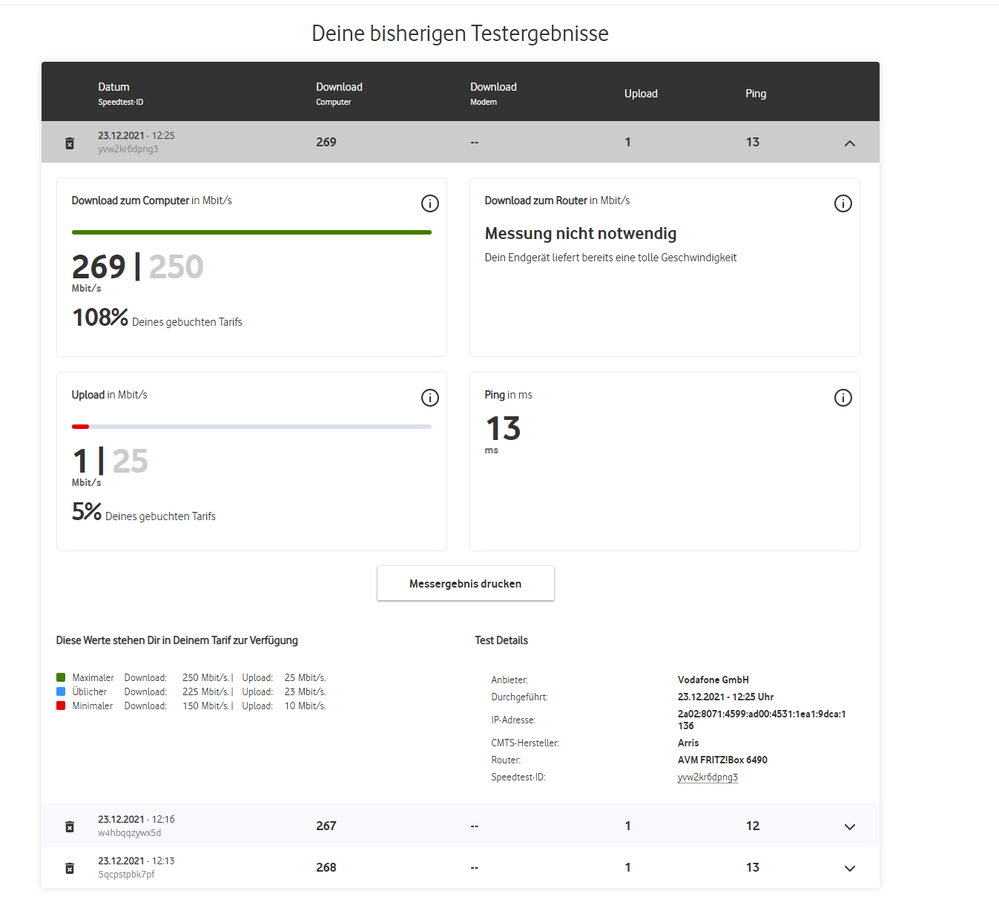Delete the 12:16 speedtest result
The image size is (999, 903).
69,827
